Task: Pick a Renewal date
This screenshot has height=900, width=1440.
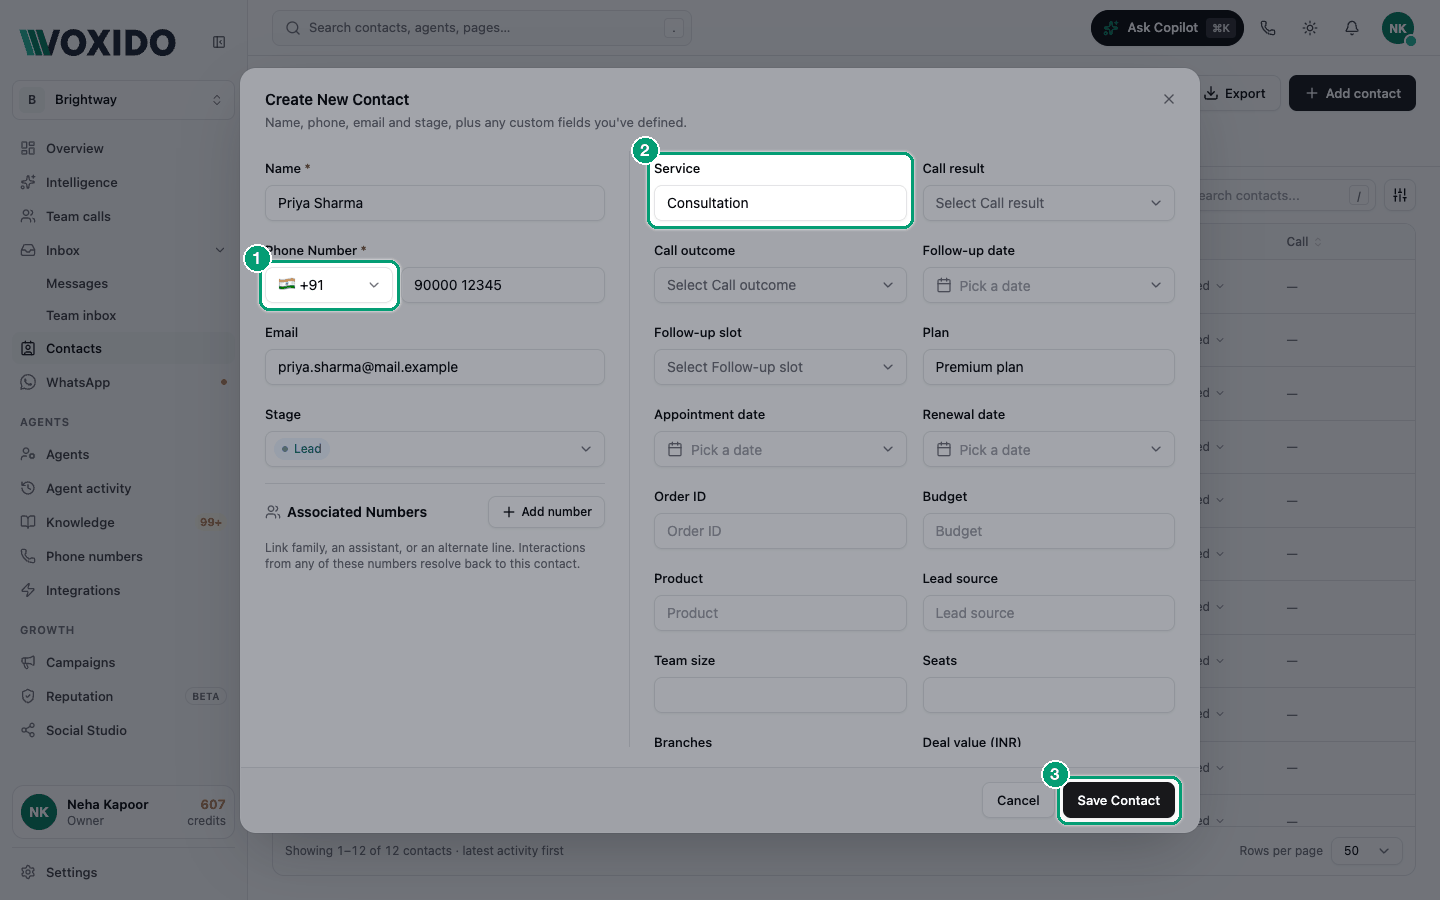Action: coord(1048,449)
